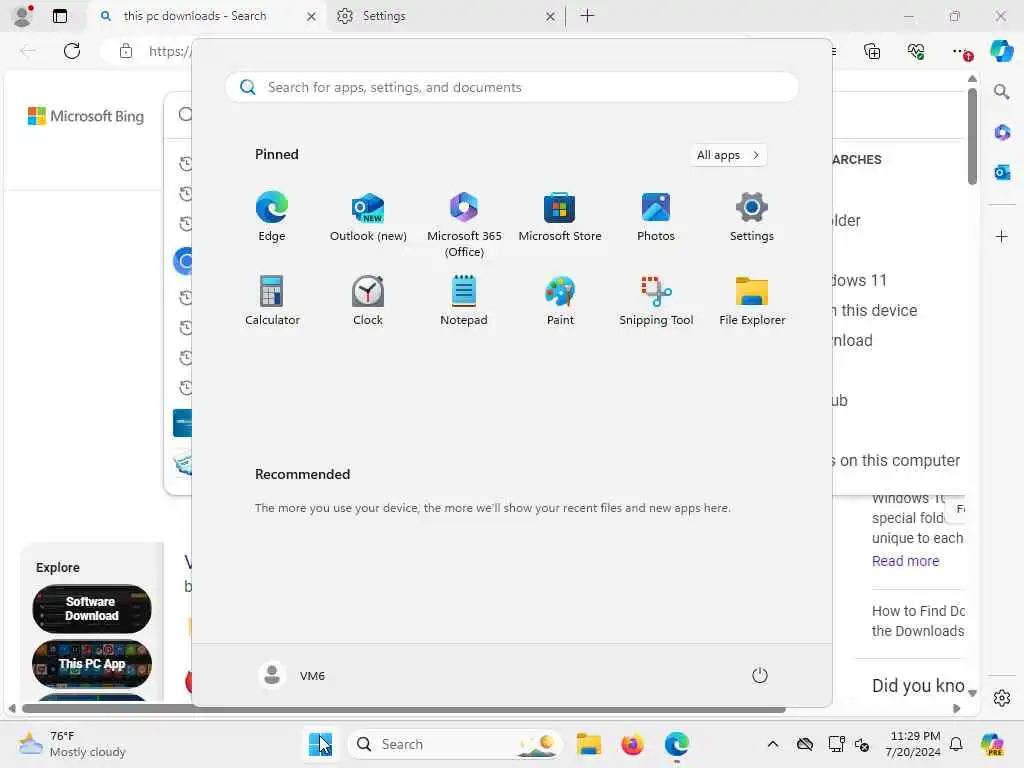Screen dimensions: 1024x768
Task: Open Edge Collections button
Action: click(x=872, y=51)
